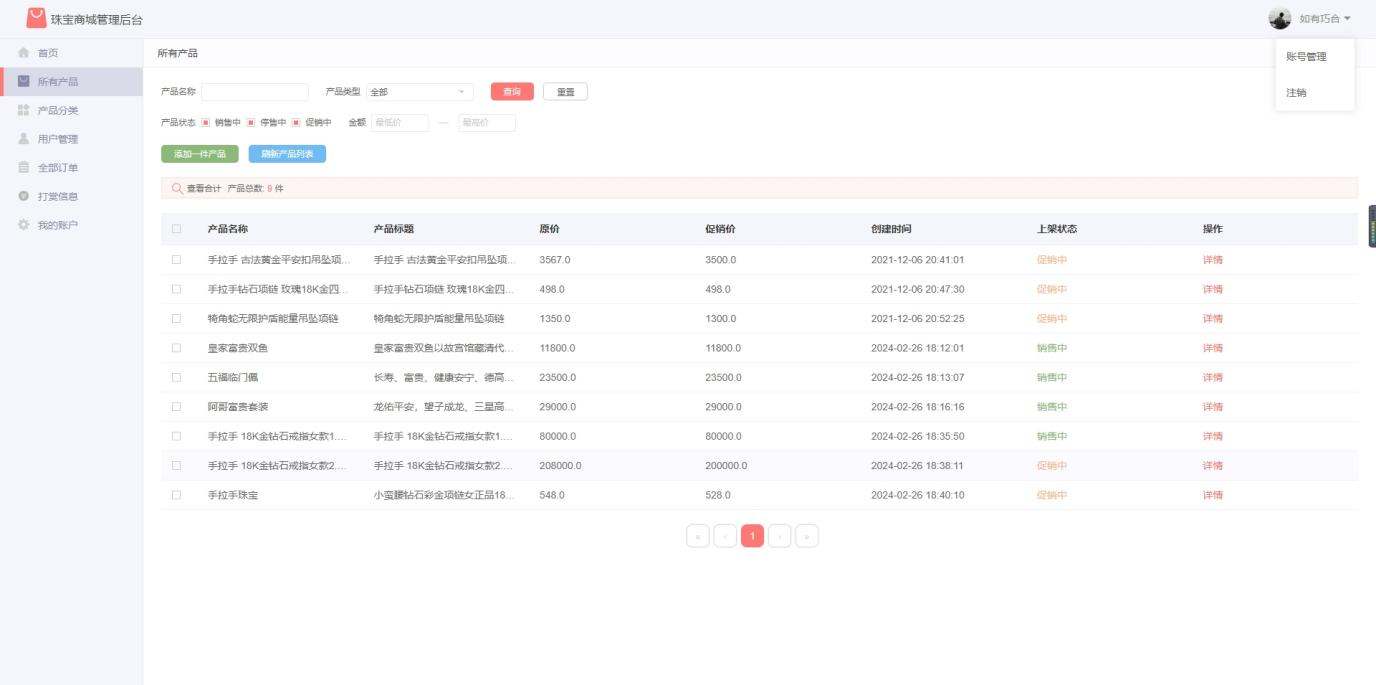Click the 打赏信息 sidebar icon
The width and height of the screenshot is (1376, 685).
[x=22, y=197]
